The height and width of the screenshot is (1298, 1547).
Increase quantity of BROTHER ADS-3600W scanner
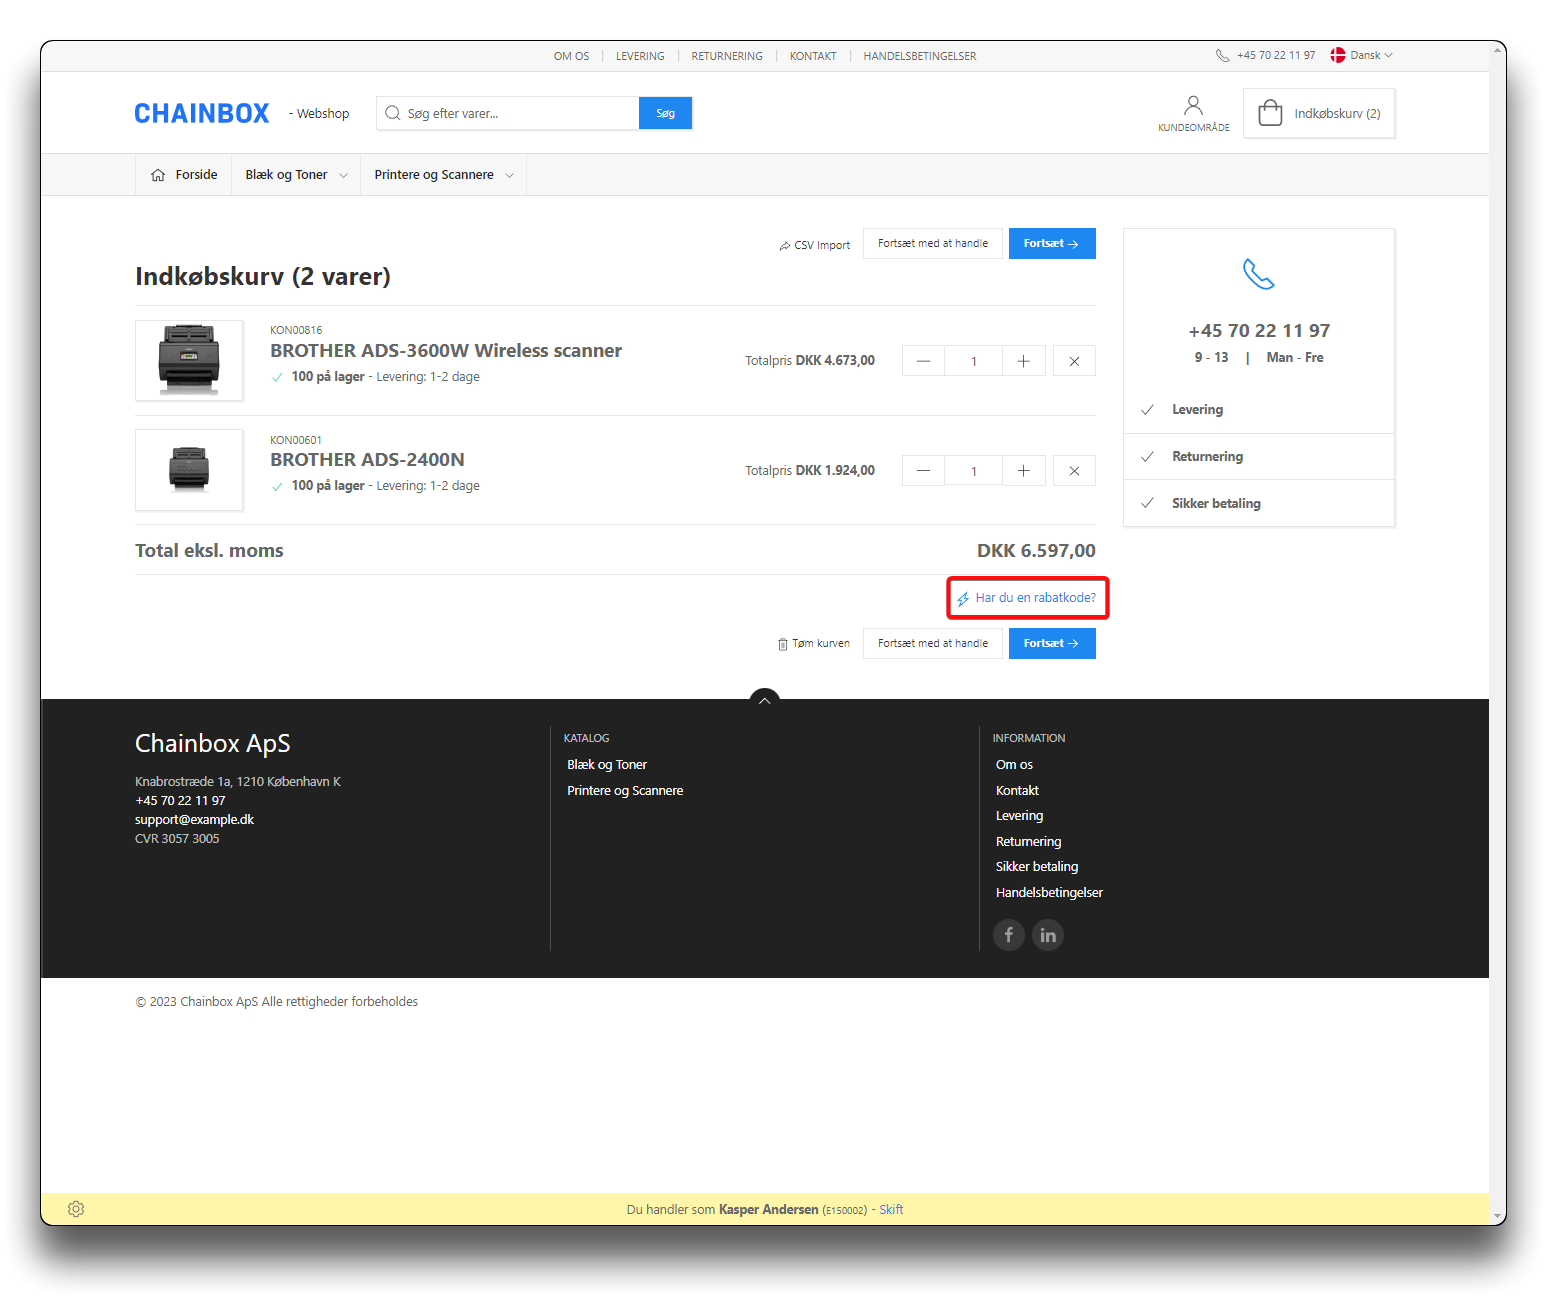1023,361
